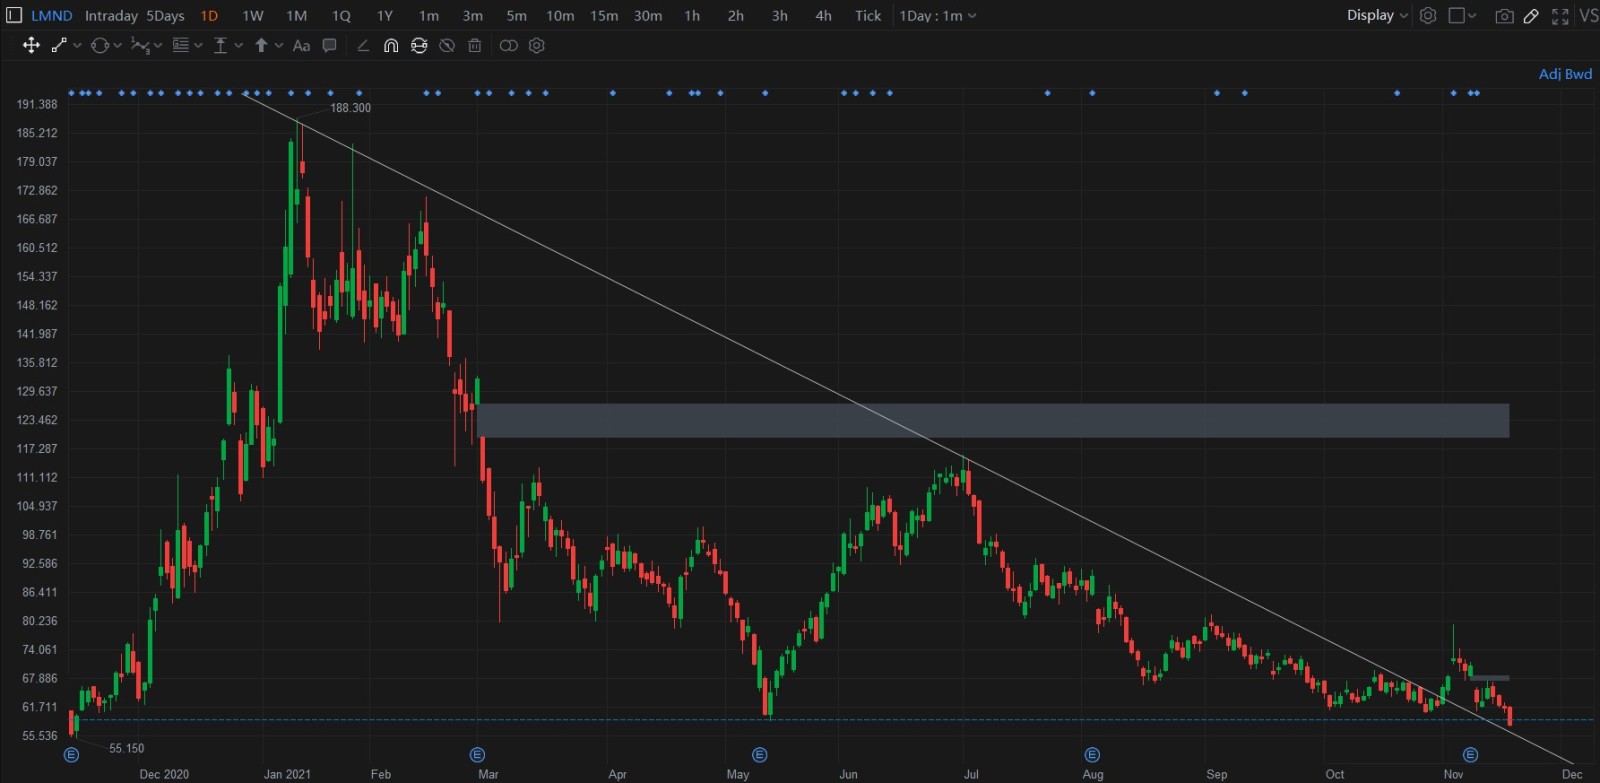Toggle magnet snap mode

point(391,45)
